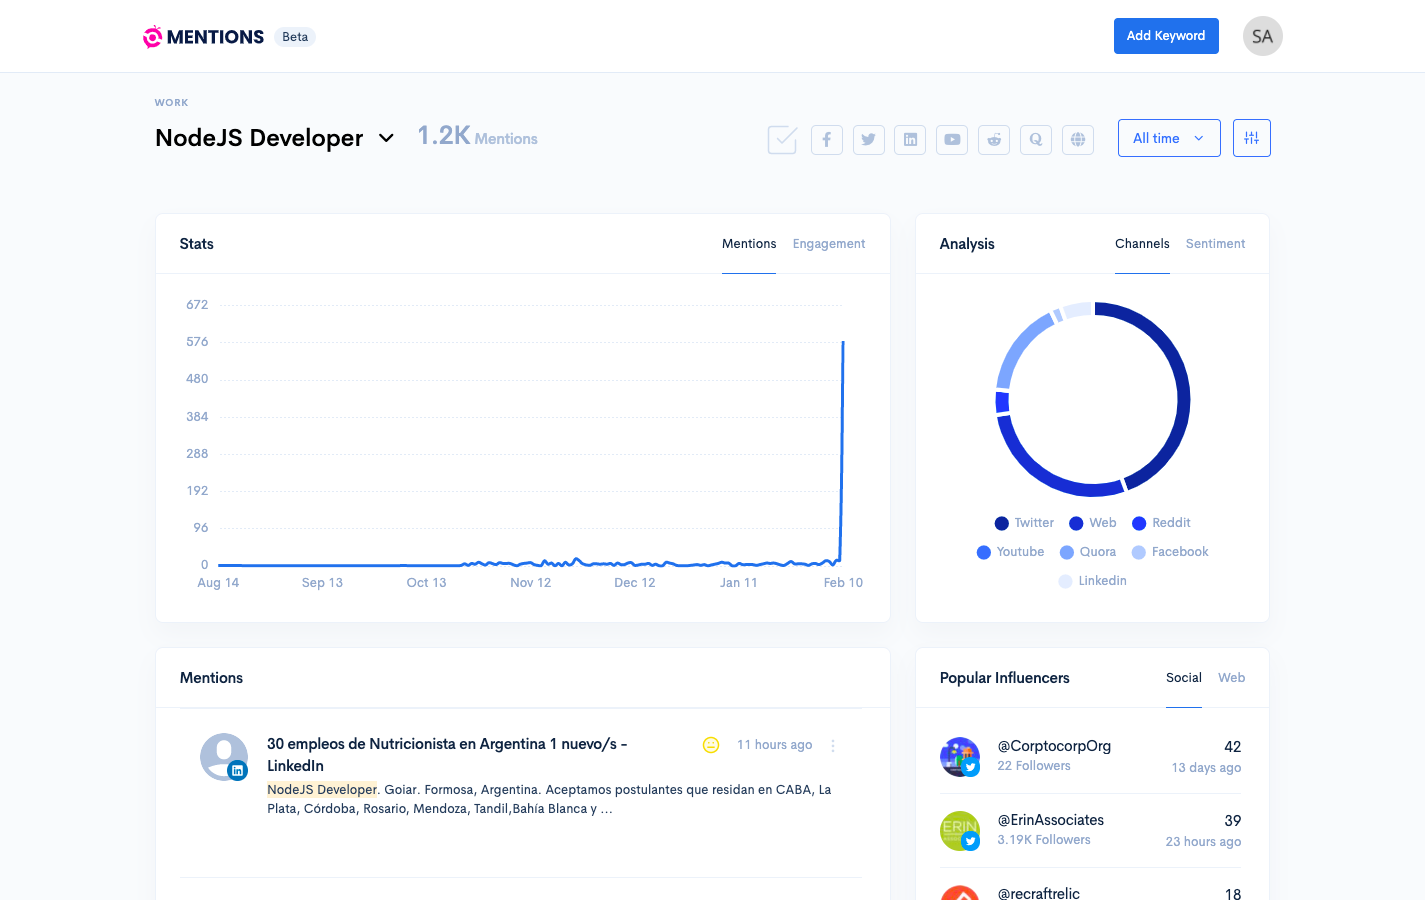The height and width of the screenshot is (900, 1425).
Task: Filter mentions by Web globe icon
Action: pos(1078,139)
